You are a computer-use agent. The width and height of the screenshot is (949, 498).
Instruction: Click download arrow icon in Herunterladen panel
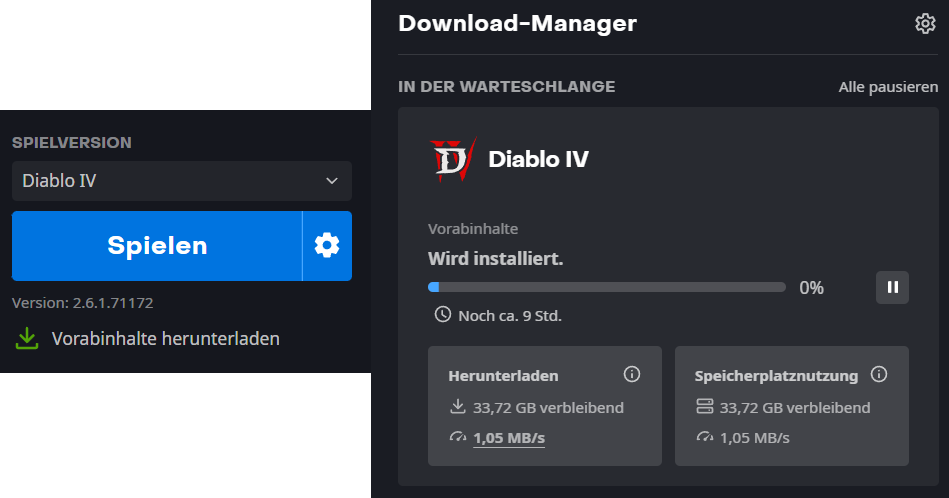point(458,407)
